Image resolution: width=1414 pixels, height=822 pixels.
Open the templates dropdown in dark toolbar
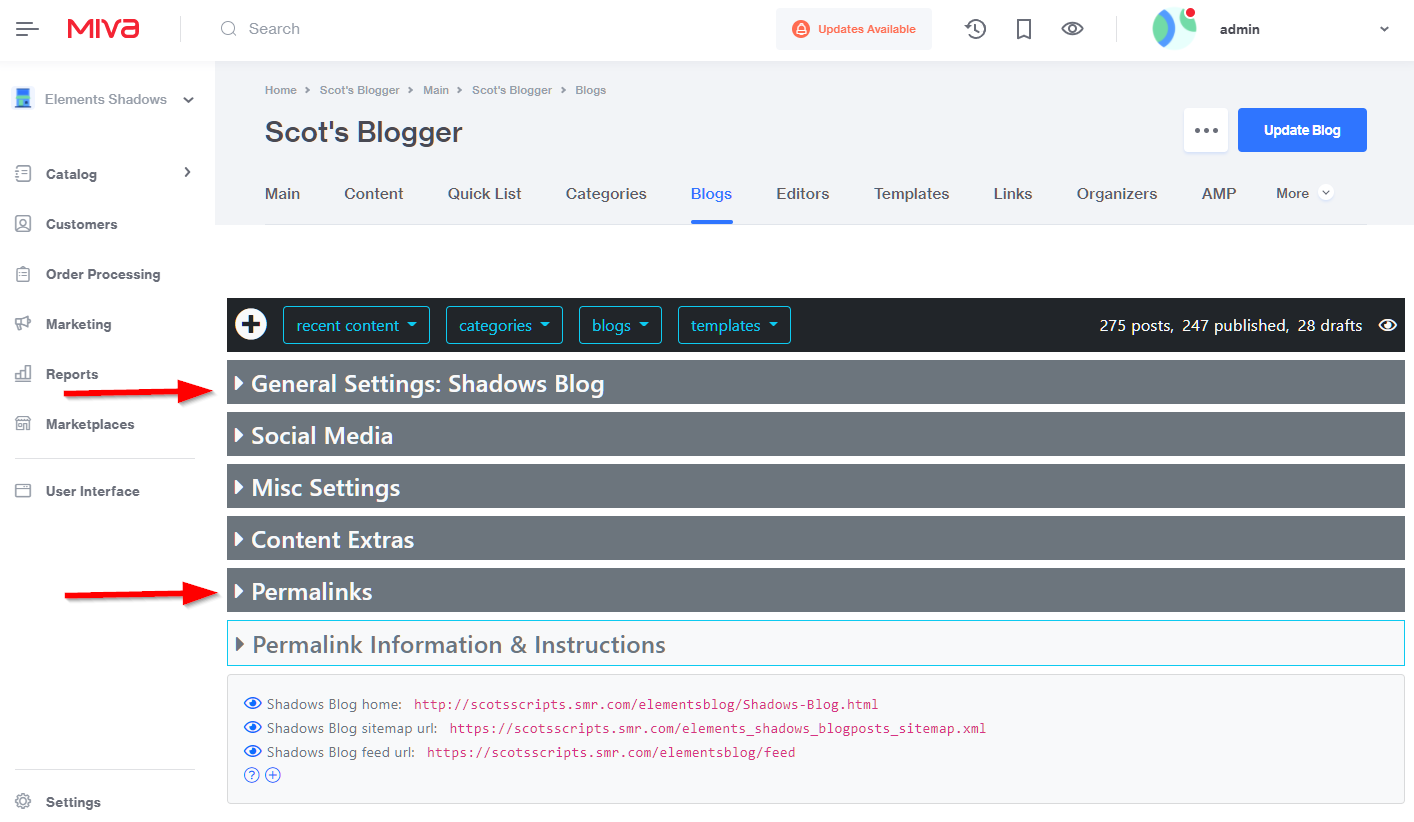pyautogui.click(x=734, y=325)
